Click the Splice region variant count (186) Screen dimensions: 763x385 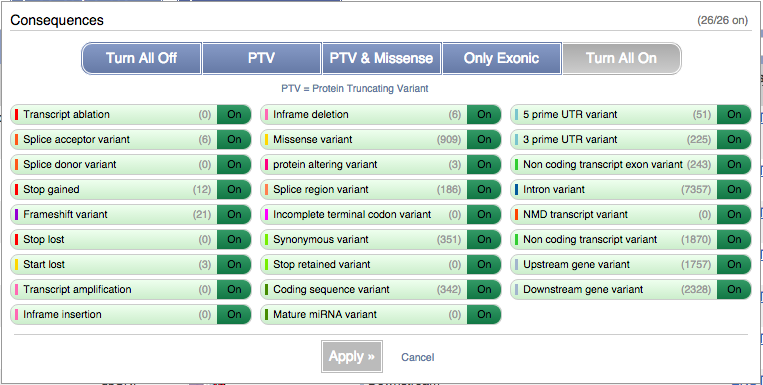click(x=449, y=189)
